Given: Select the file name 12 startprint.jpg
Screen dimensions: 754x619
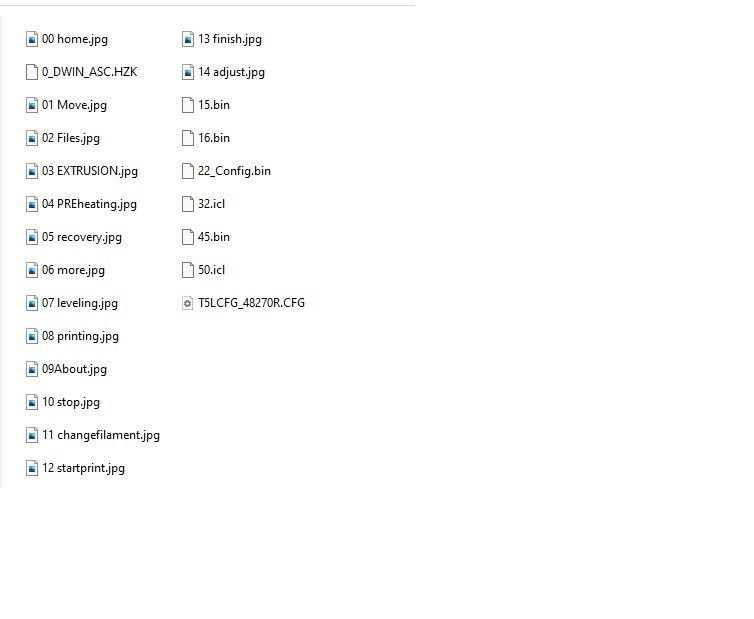Looking at the screenshot, I should pos(84,468).
